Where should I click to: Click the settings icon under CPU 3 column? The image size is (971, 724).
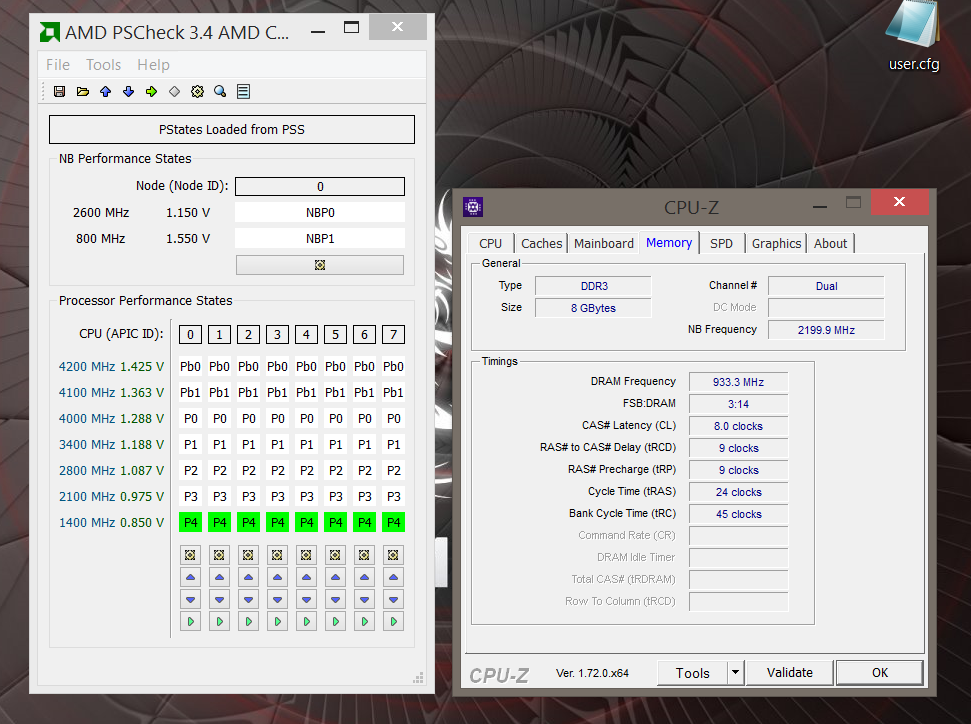(277, 555)
